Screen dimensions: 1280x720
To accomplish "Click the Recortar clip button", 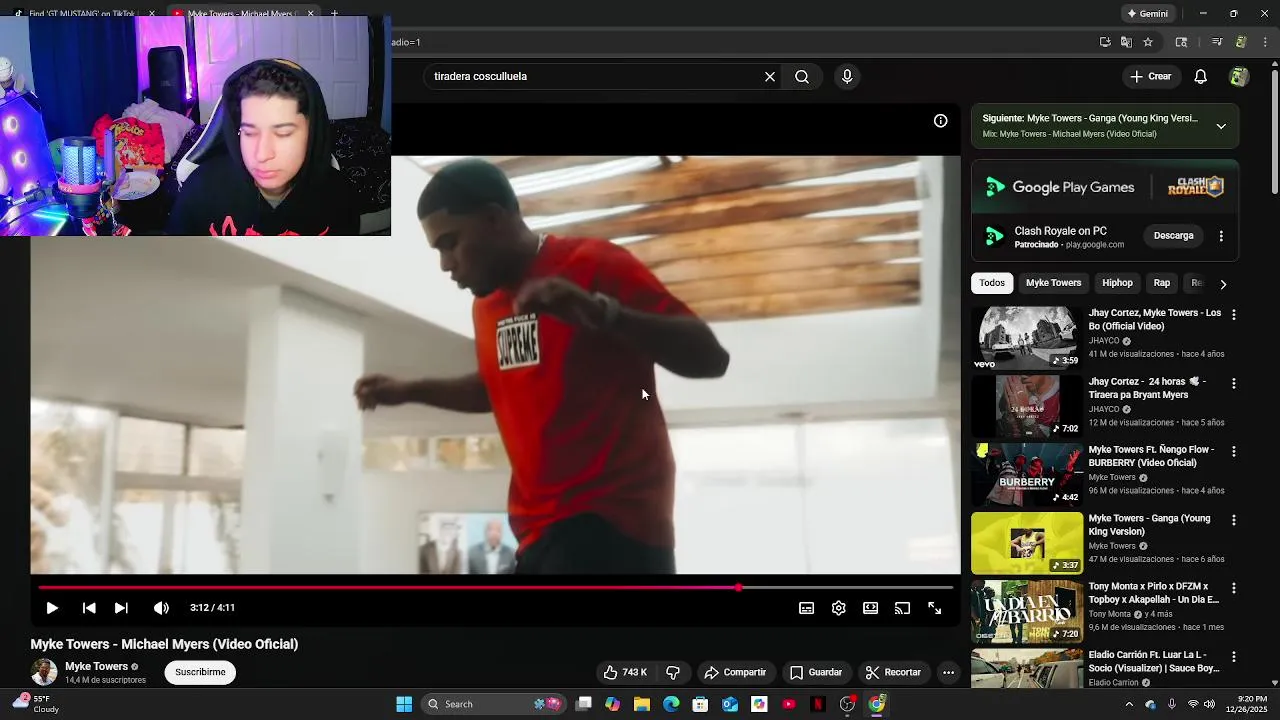I will pyautogui.click(x=893, y=672).
